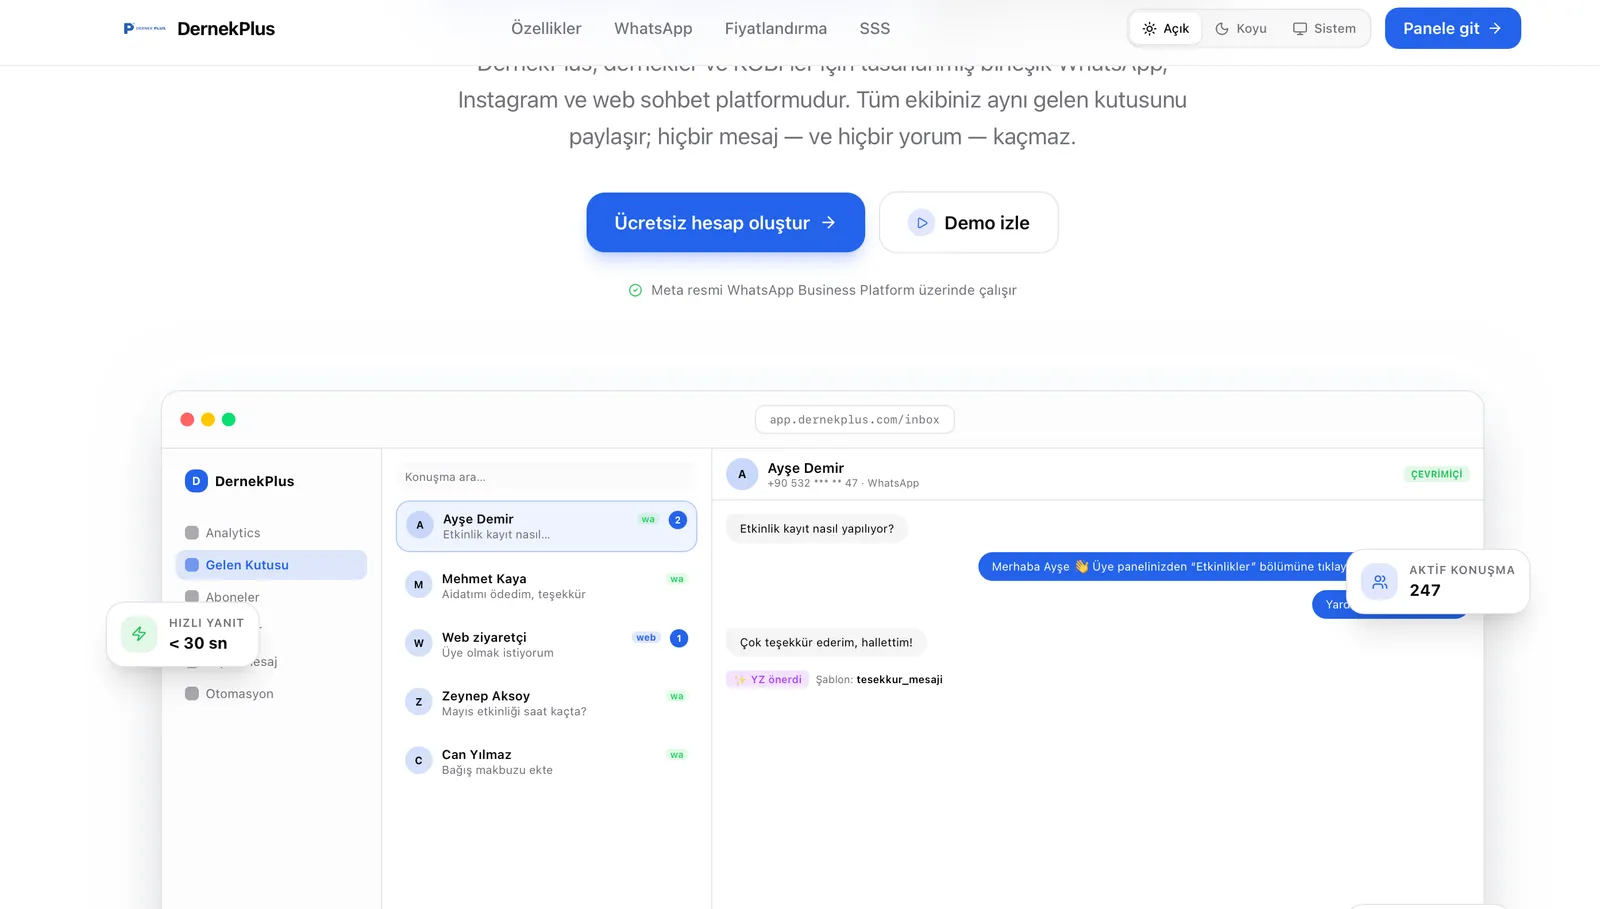The image size is (1600, 909).
Task: Click unread badge 2 on Ayşe Demir
Action: [x=678, y=520]
